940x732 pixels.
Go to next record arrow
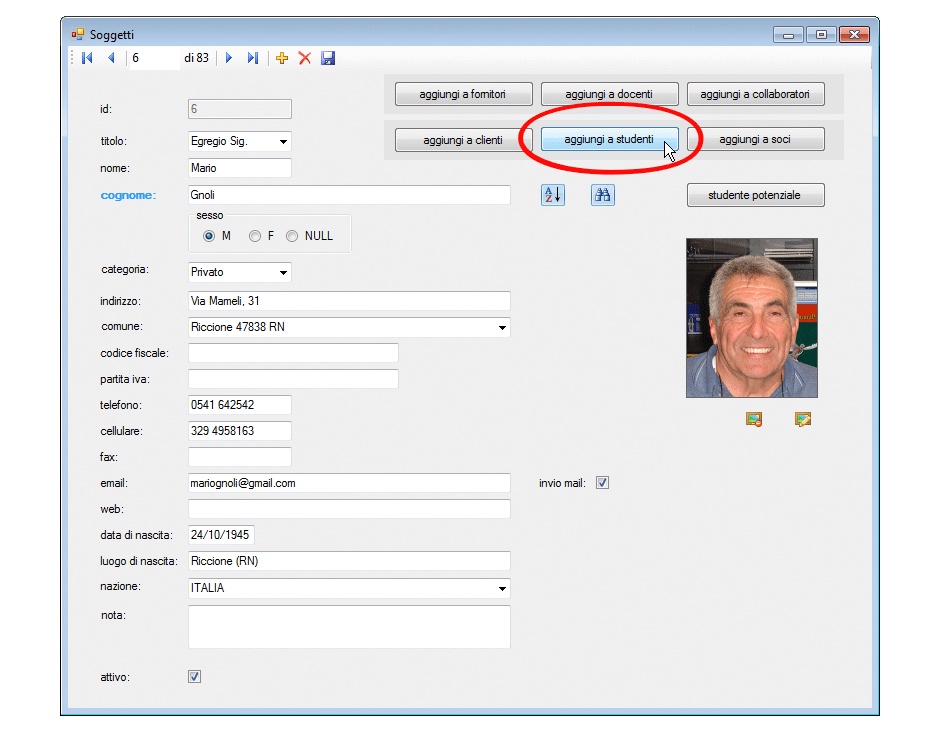[229, 58]
